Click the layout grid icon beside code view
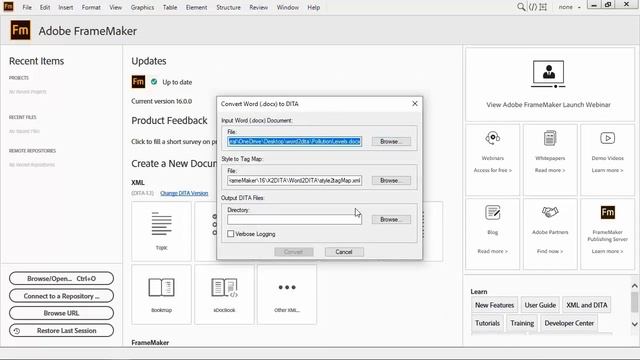The height and width of the screenshot is (360, 640). point(543,7)
